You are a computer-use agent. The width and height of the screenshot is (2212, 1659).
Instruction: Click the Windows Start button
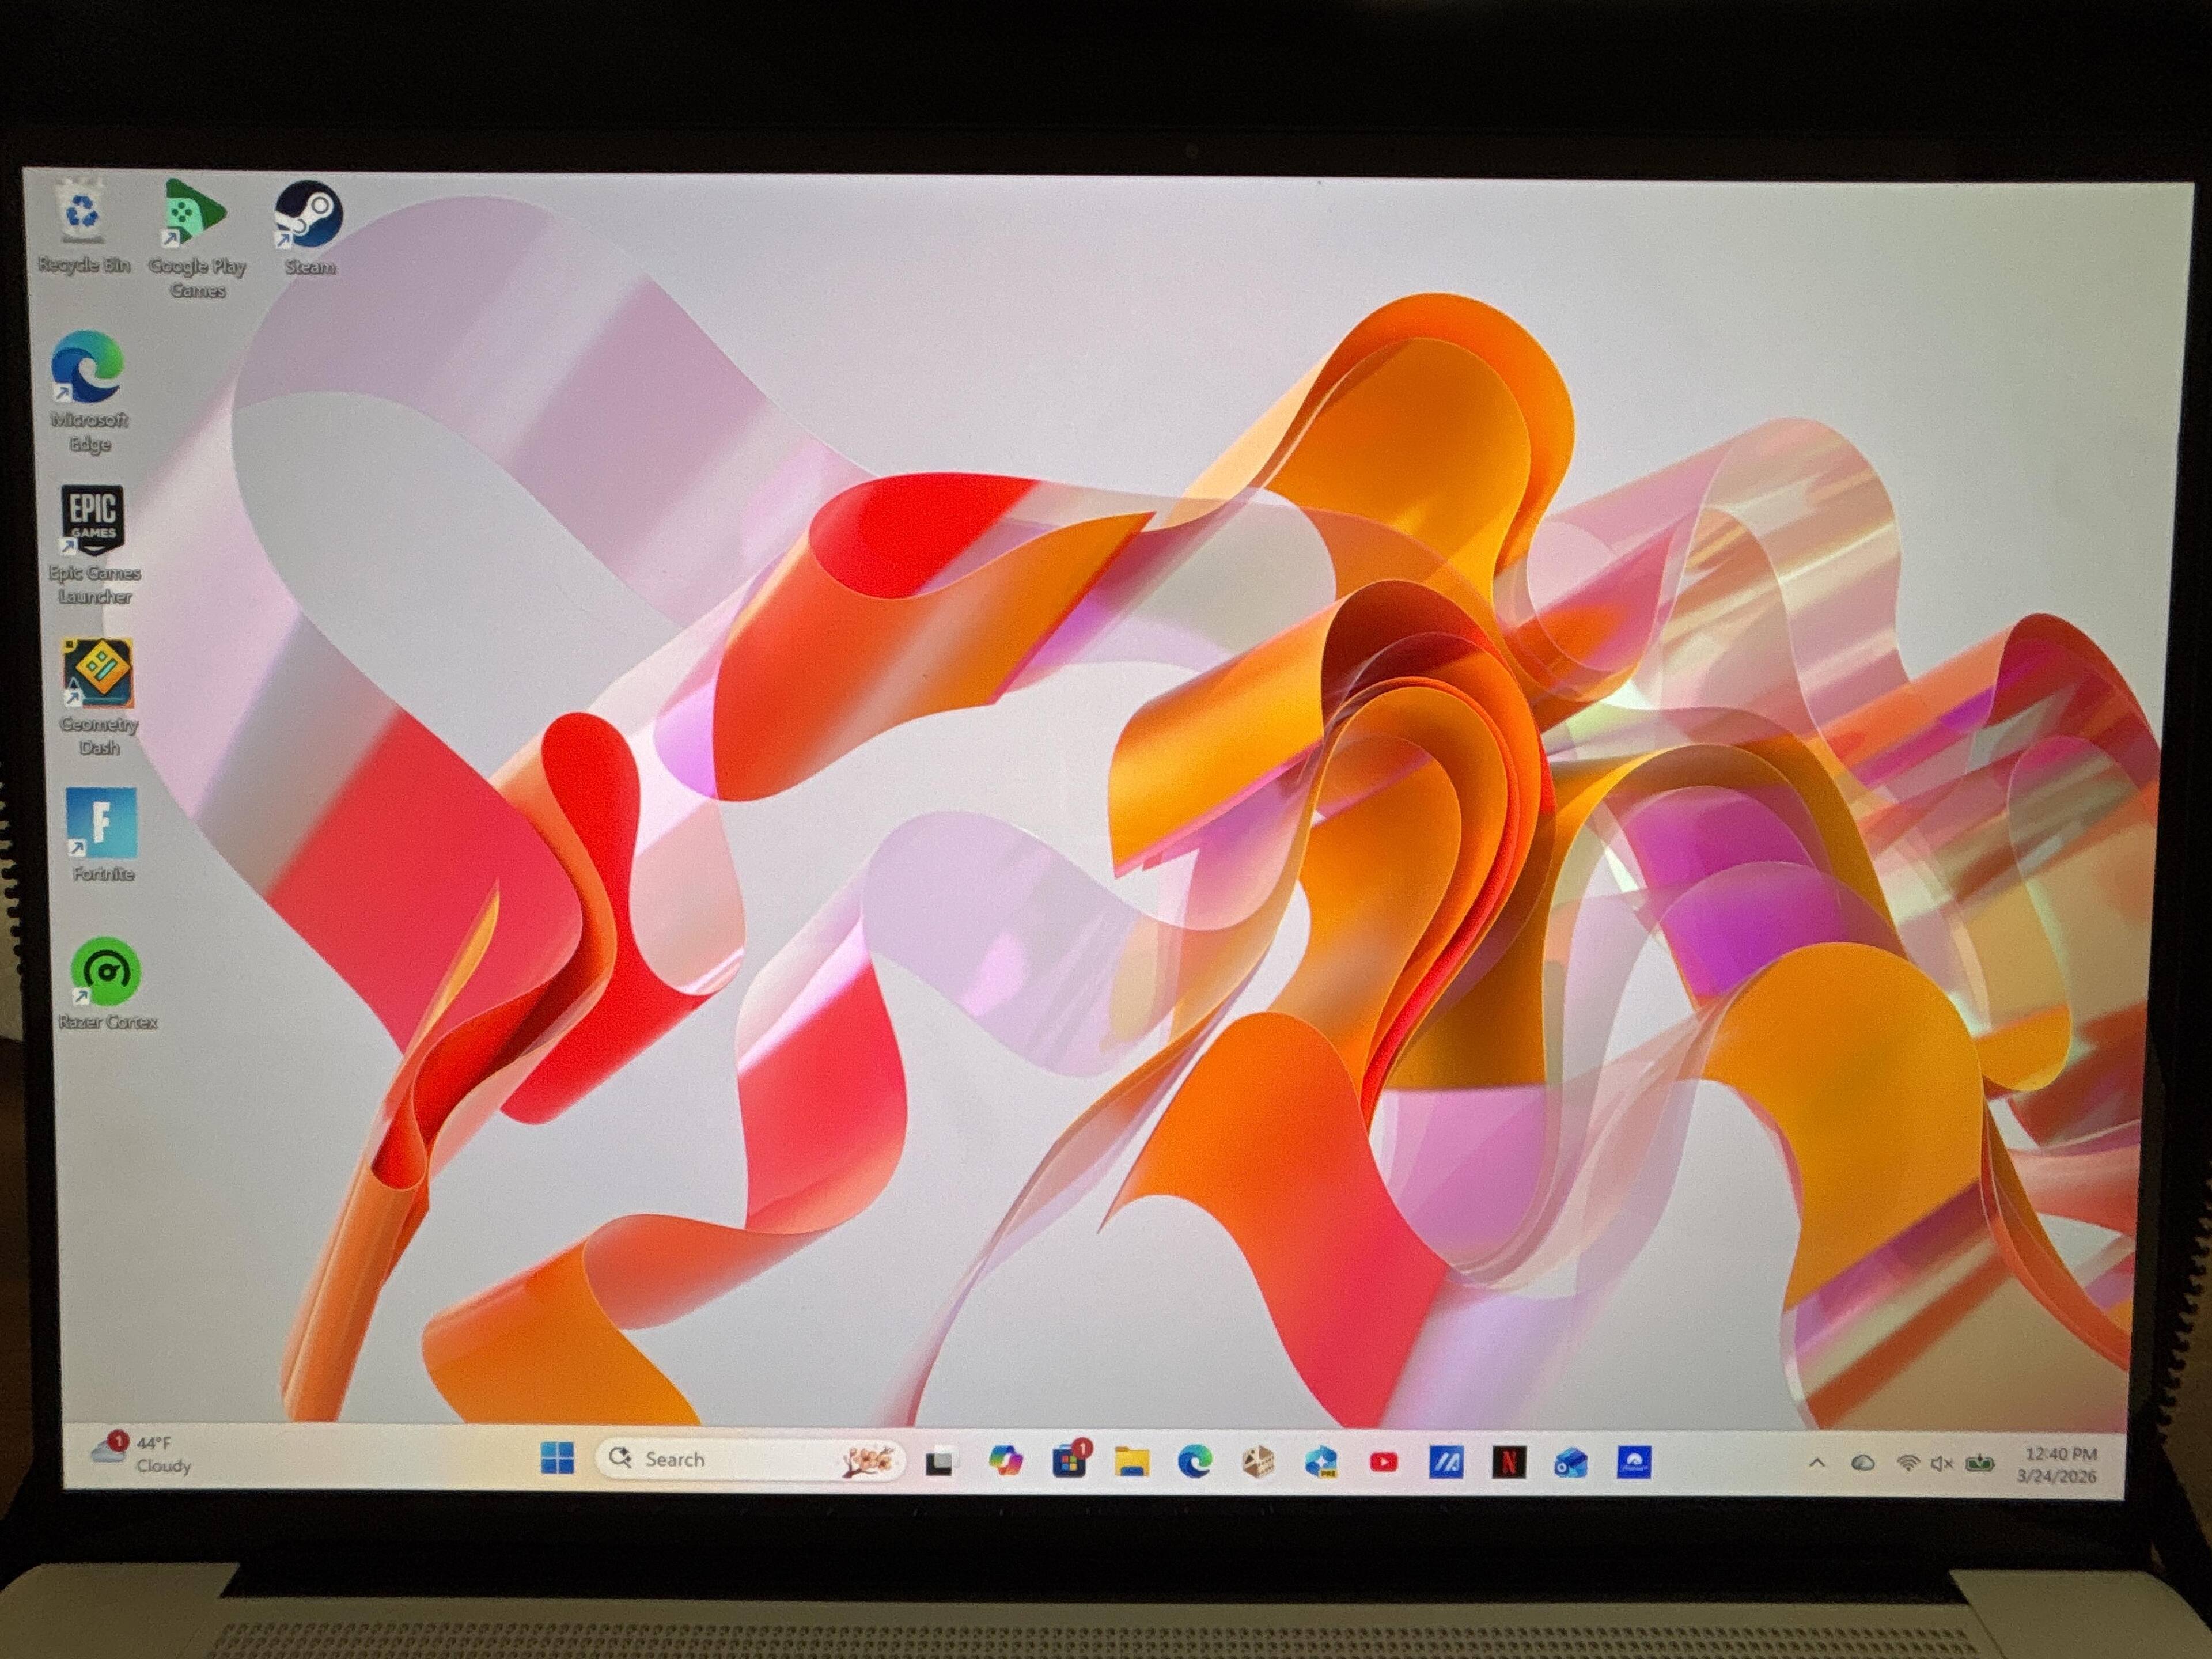557,1458
